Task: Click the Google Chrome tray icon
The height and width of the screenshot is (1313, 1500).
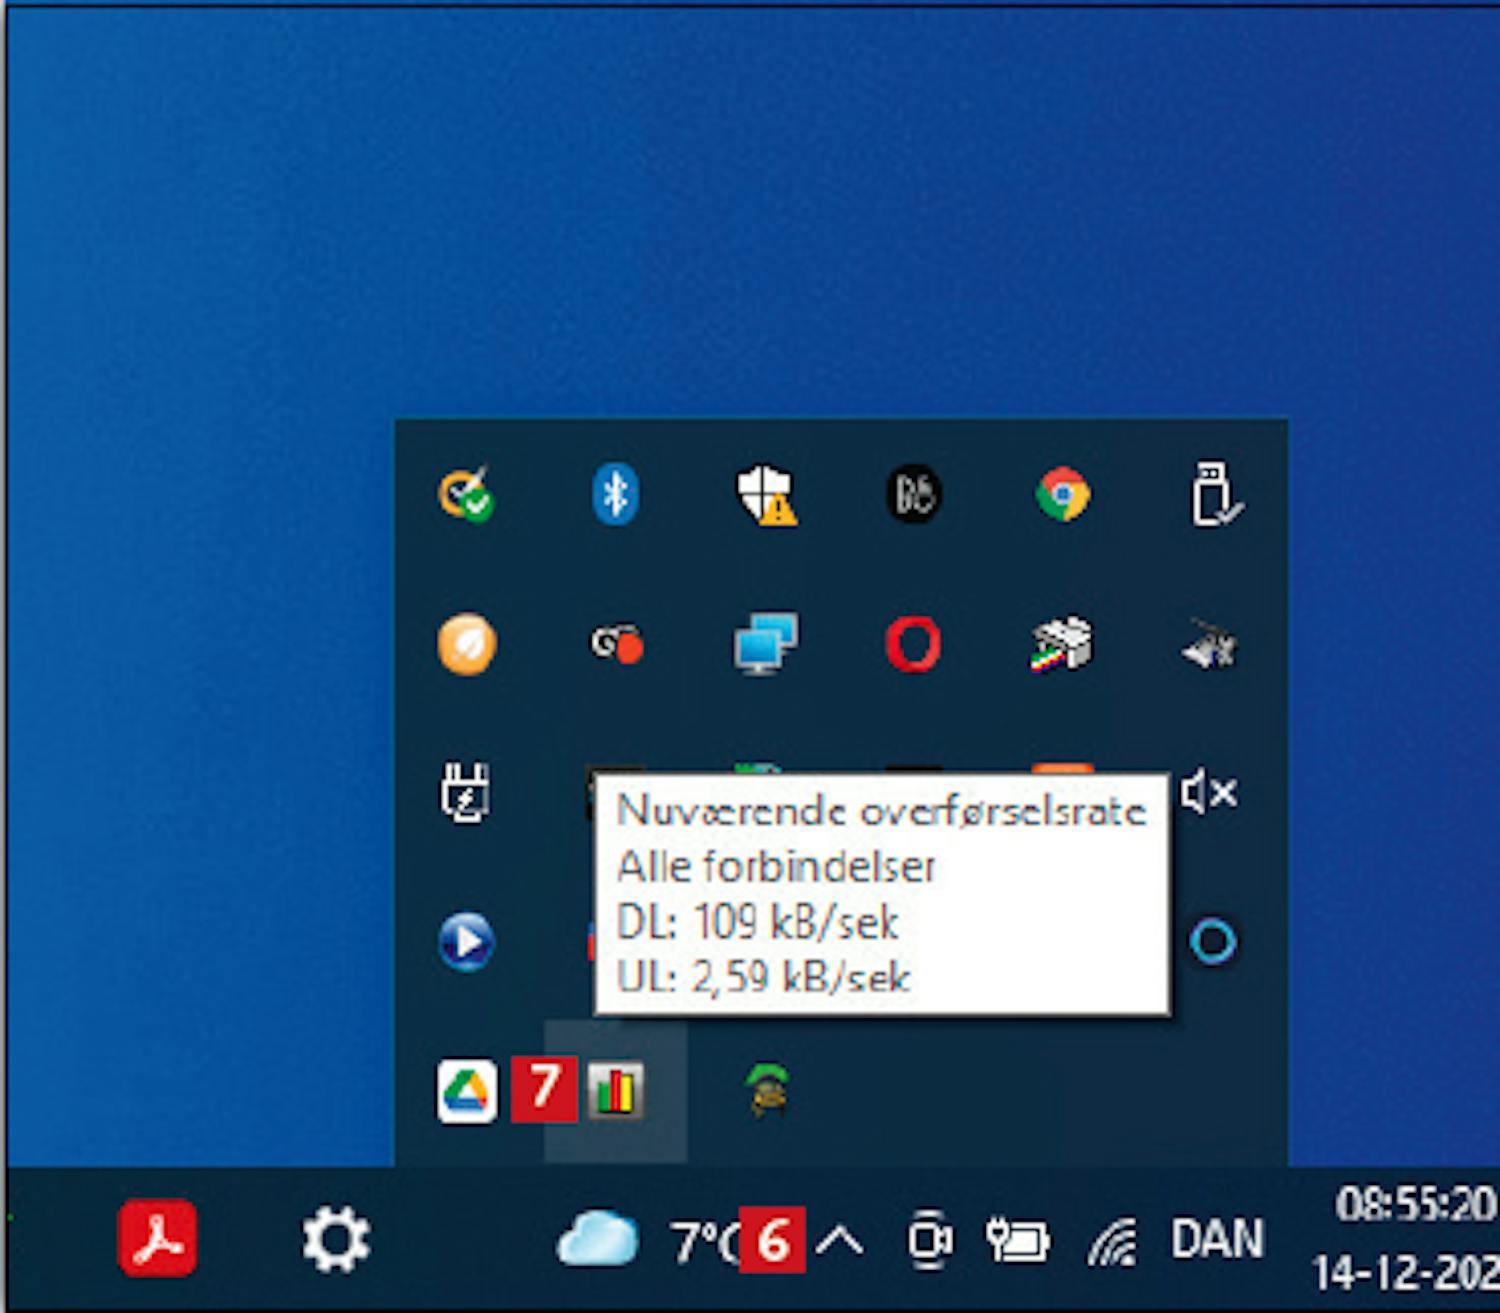Action: point(1063,494)
